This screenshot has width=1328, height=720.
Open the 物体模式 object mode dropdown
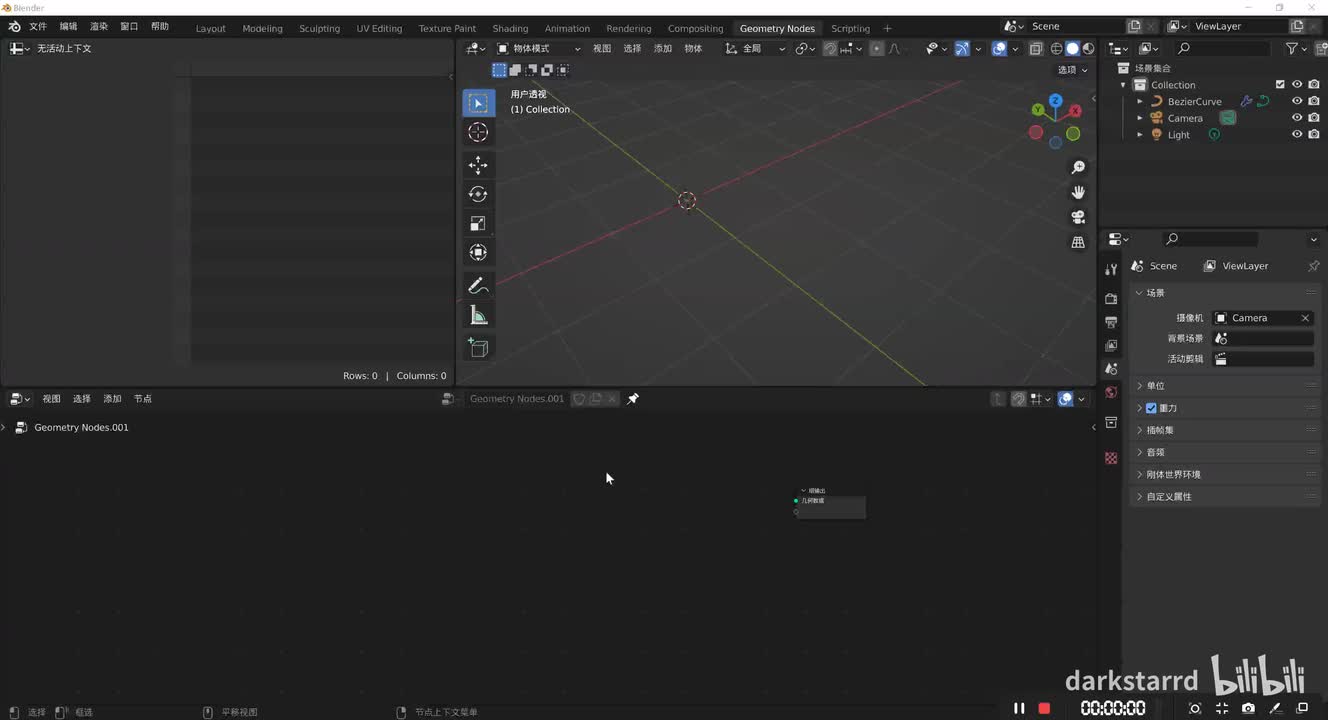(539, 48)
